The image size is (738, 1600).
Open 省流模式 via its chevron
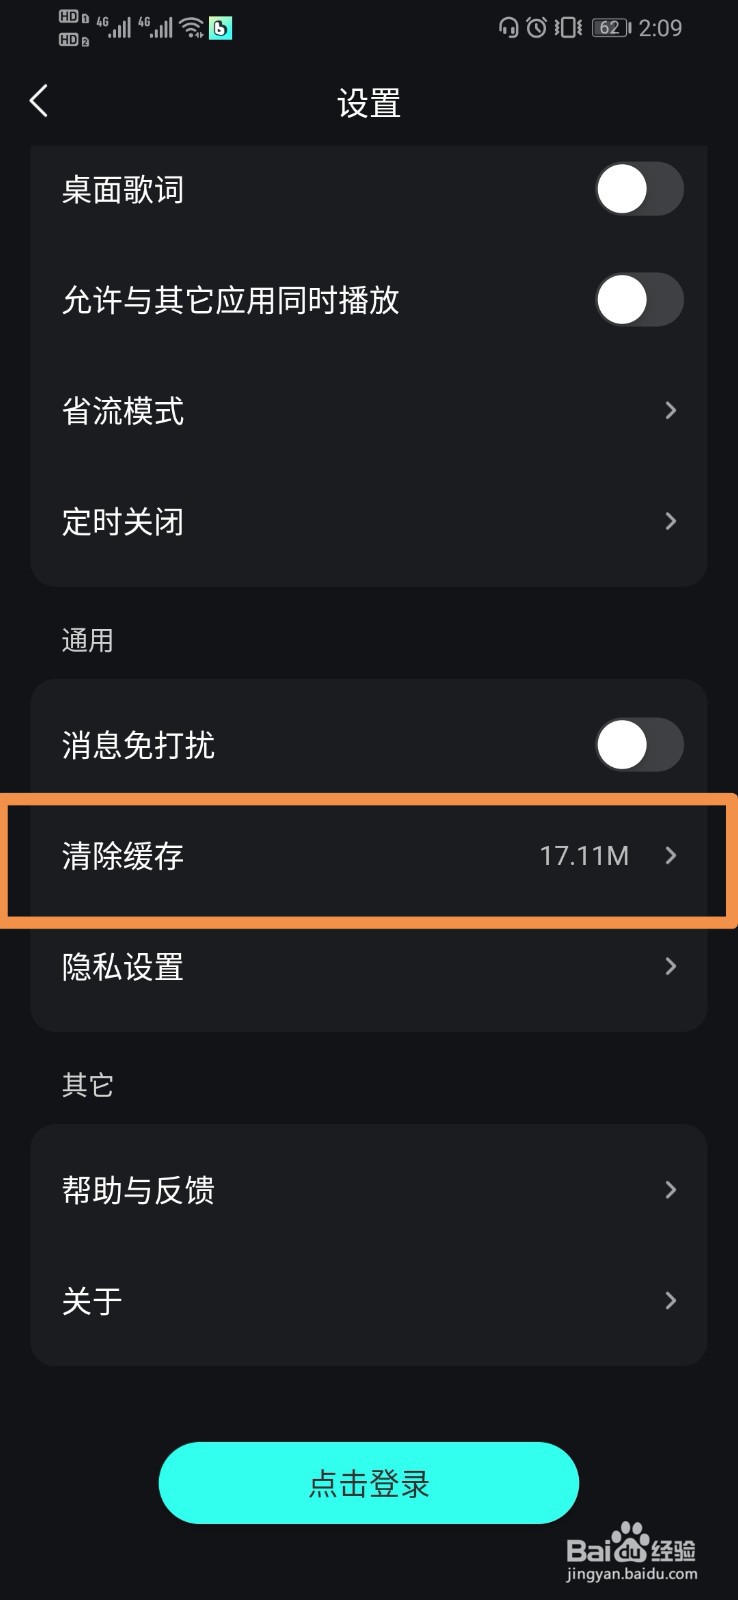click(x=671, y=410)
